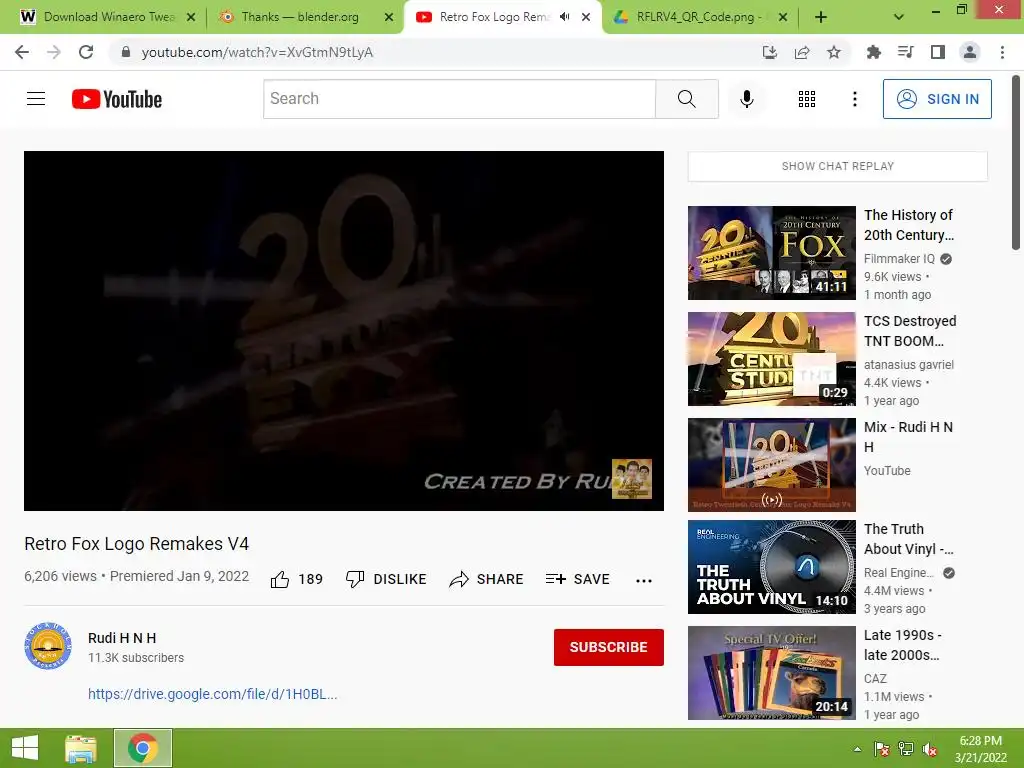Viewport: 1024px width, 768px height.
Task: Open a new browser tab
Action: click(821, 17)
